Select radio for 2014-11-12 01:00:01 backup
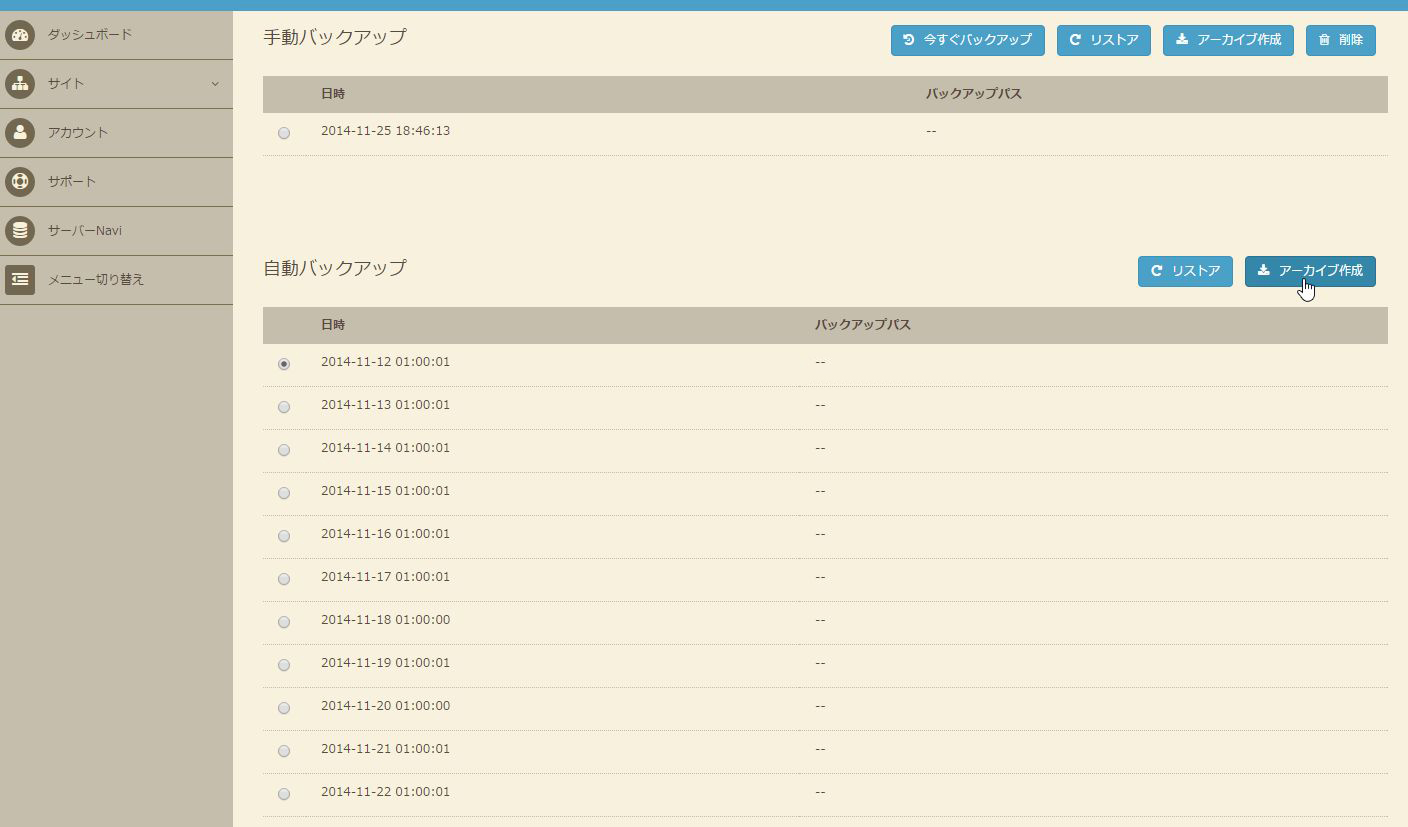Image resolution: width=1408 pixels, height=827 pixels. coord(284,364)
